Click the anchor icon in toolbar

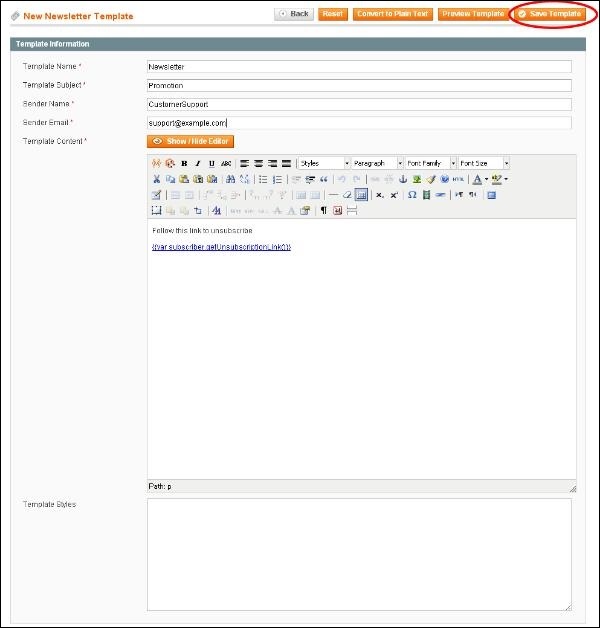pyautogui.click(x=403, y=179)
